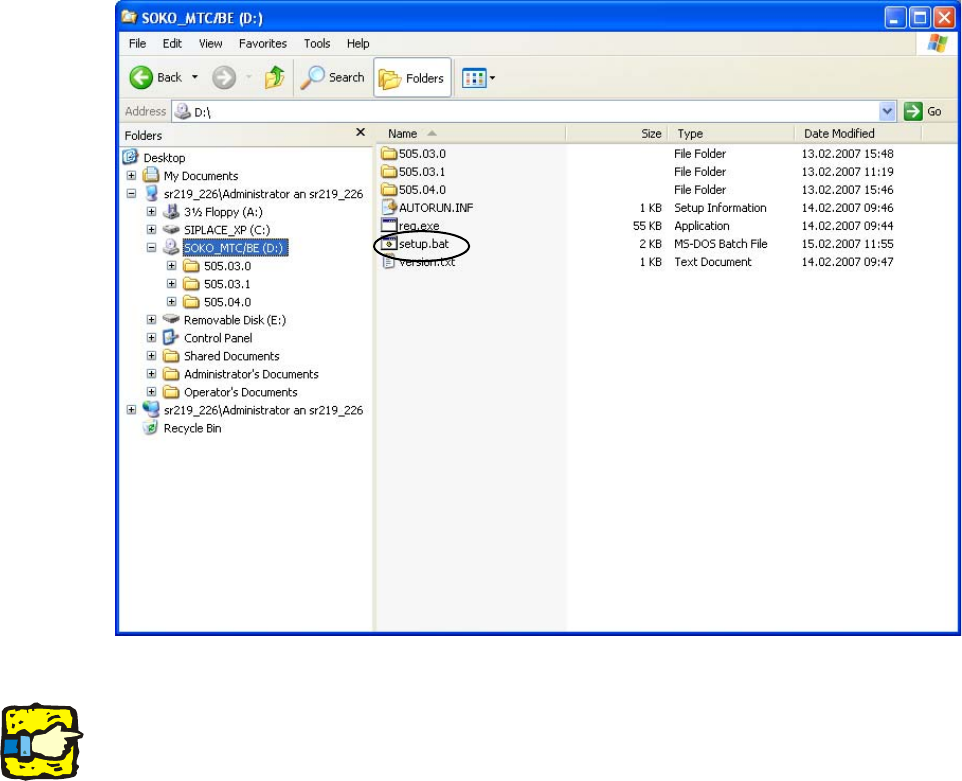Expand Administrator's Documents node
This screenshot has width=962, height=781.
point(152,374)
